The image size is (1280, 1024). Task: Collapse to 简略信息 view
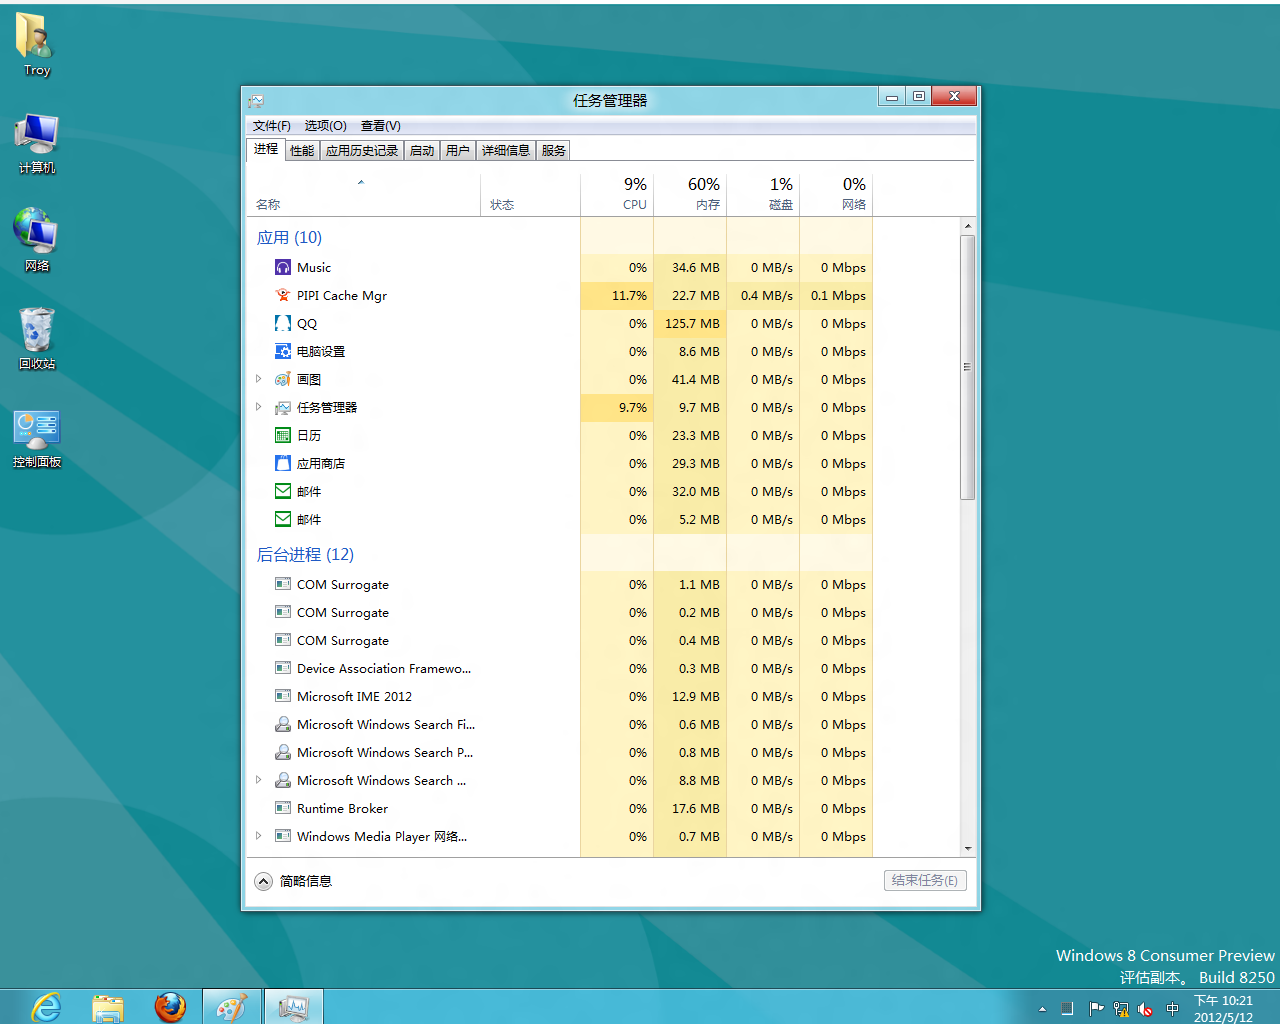(x=293, y=881)
